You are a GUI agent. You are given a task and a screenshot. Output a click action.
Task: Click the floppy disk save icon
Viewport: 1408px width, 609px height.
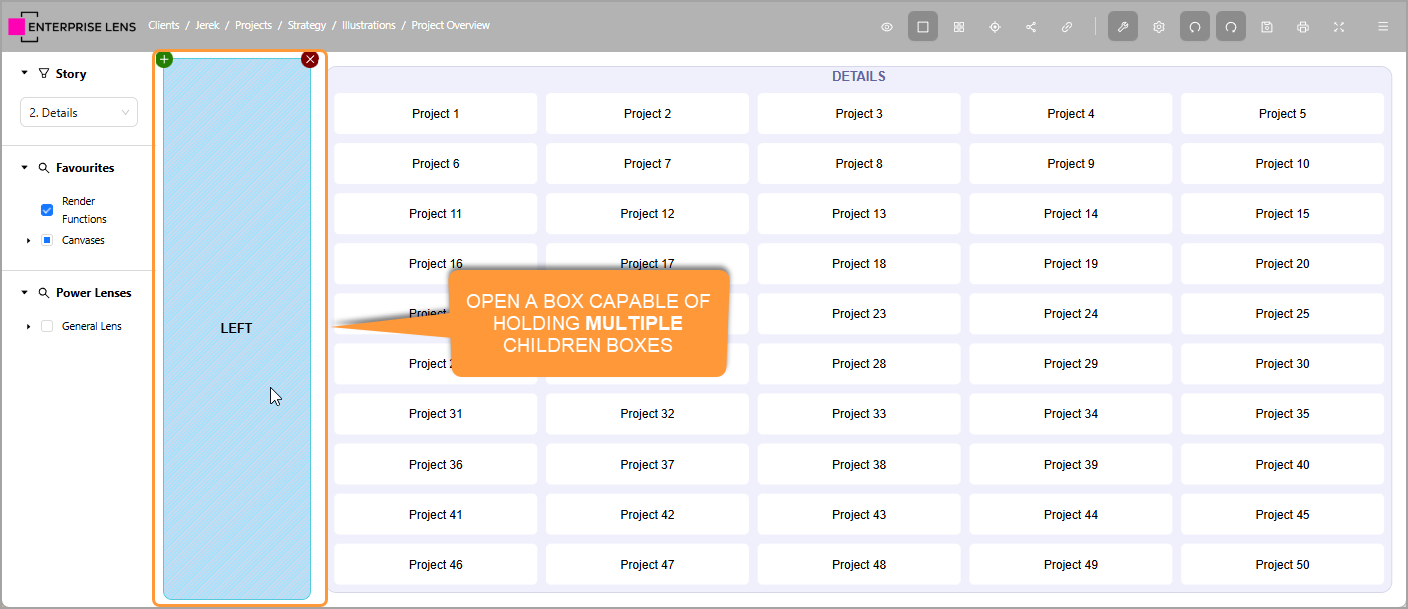(x=1267, y=27)
